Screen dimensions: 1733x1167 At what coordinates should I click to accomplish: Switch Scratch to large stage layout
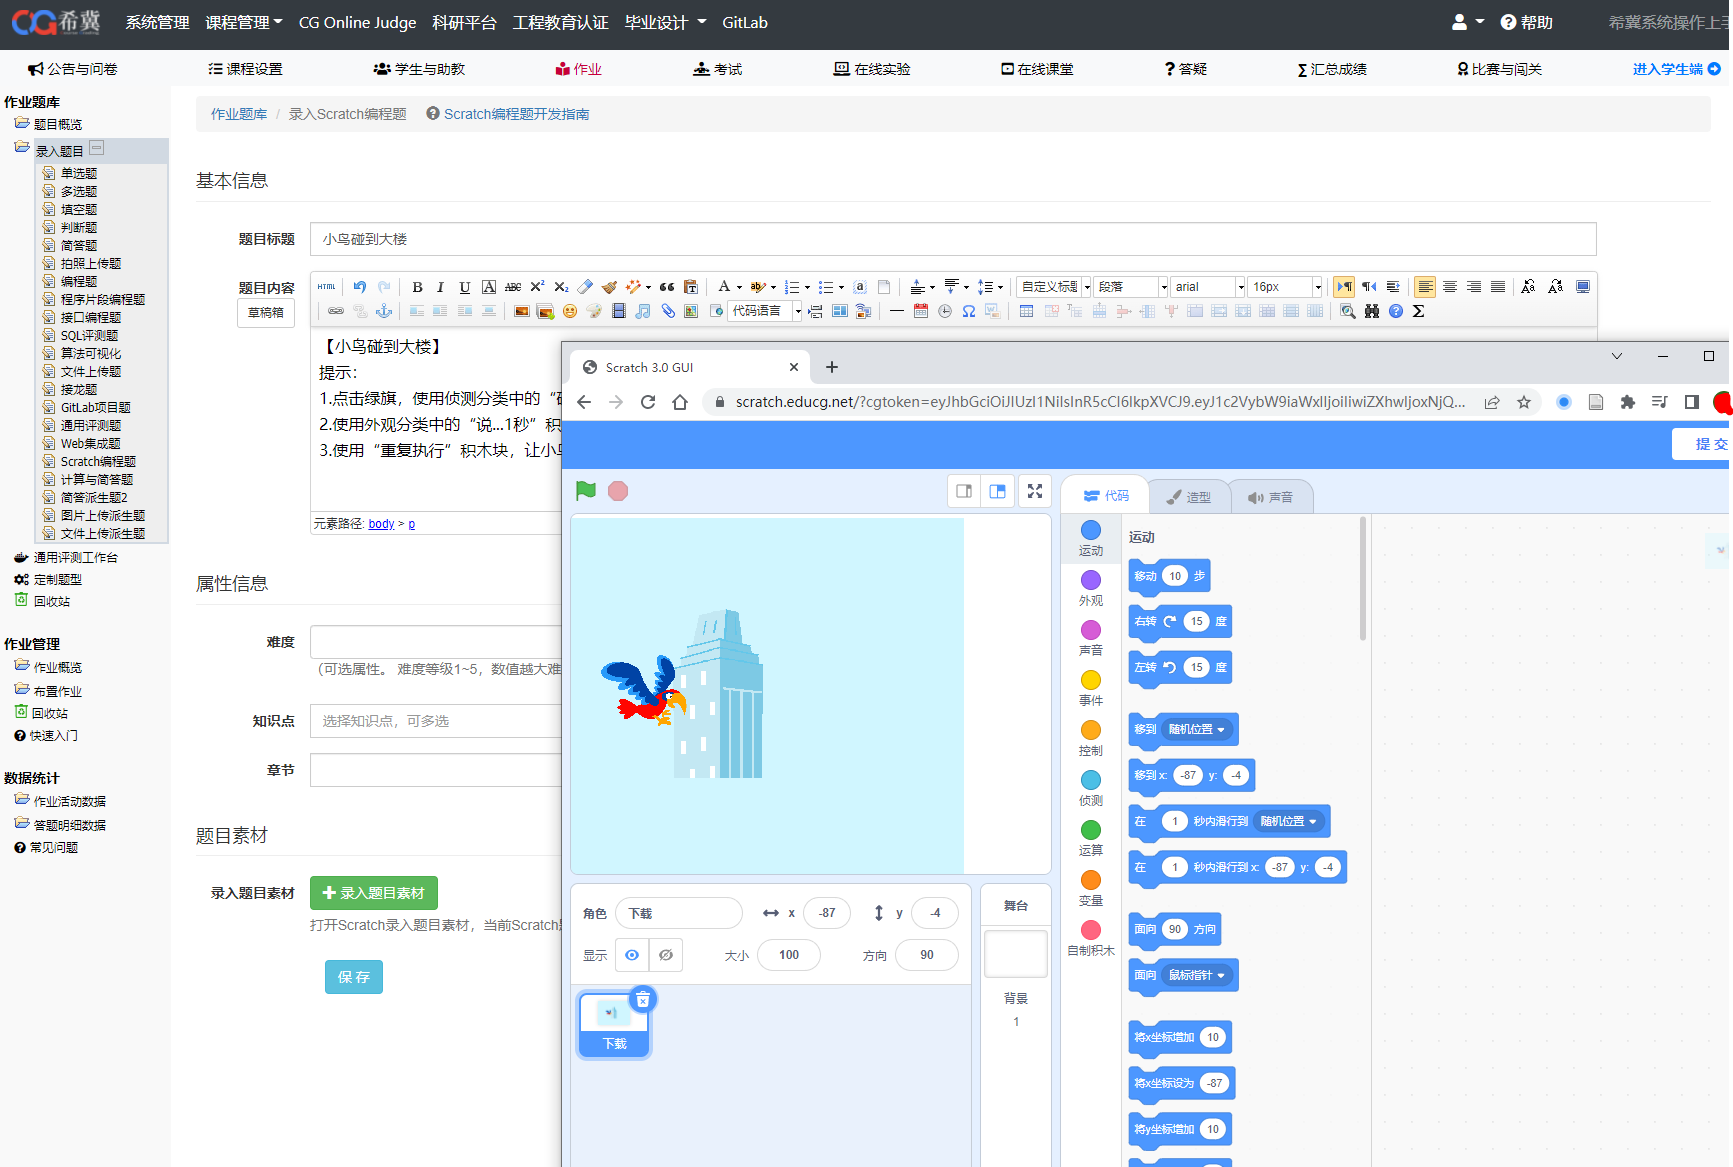point(997,491)
